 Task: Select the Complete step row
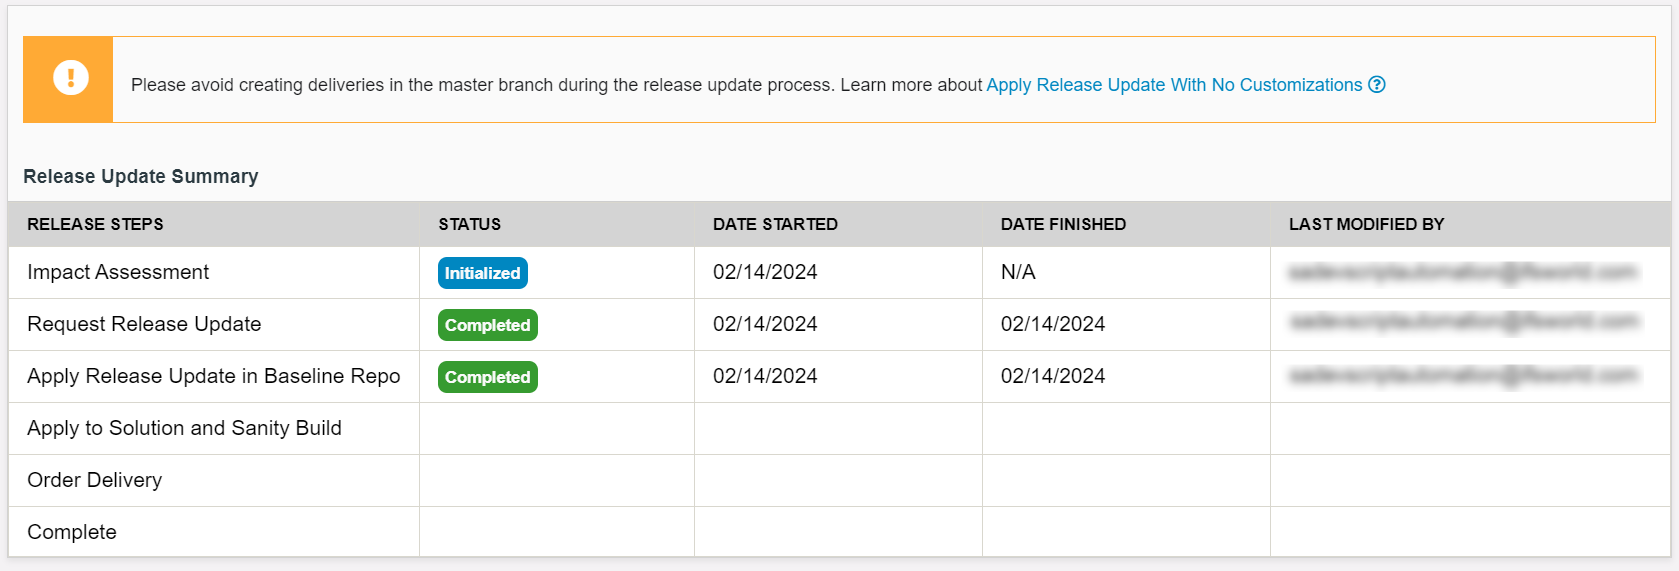coord(72,532)
